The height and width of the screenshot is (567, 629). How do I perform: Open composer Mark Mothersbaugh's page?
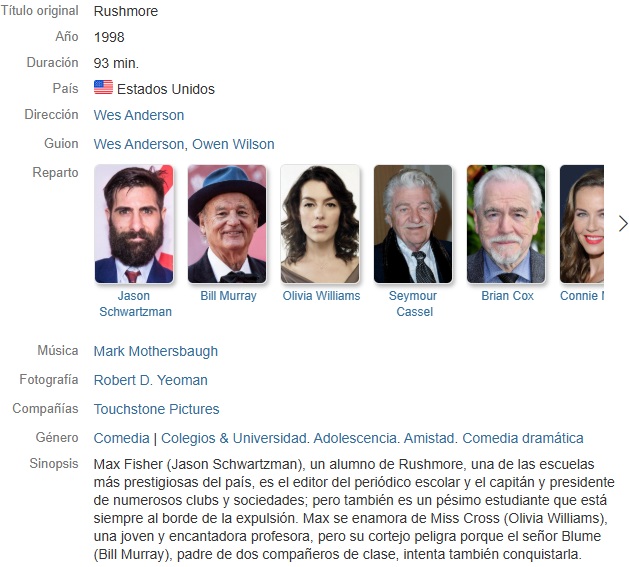click(x=156, y=351)
